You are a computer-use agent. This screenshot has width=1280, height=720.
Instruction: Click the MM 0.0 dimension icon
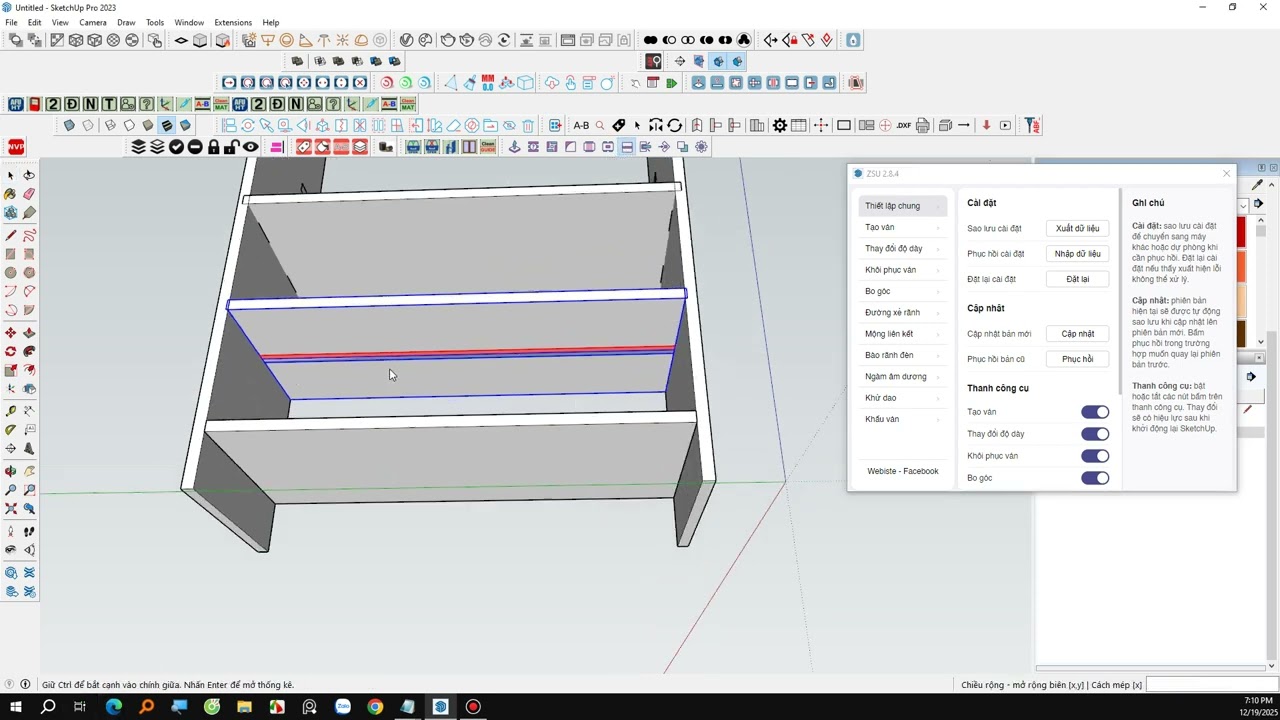[x=488, y=82]
